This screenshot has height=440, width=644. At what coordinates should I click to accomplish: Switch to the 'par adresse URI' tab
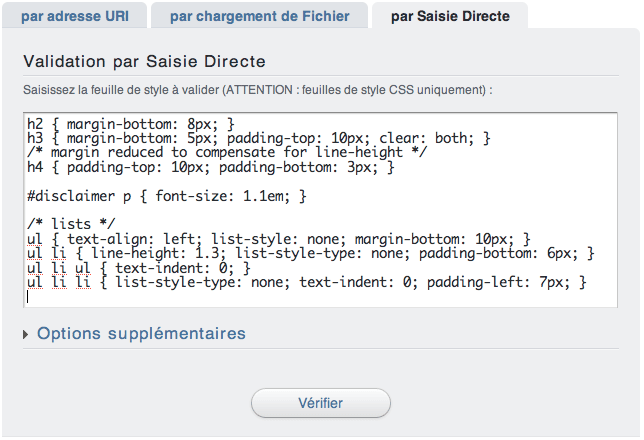75,16
